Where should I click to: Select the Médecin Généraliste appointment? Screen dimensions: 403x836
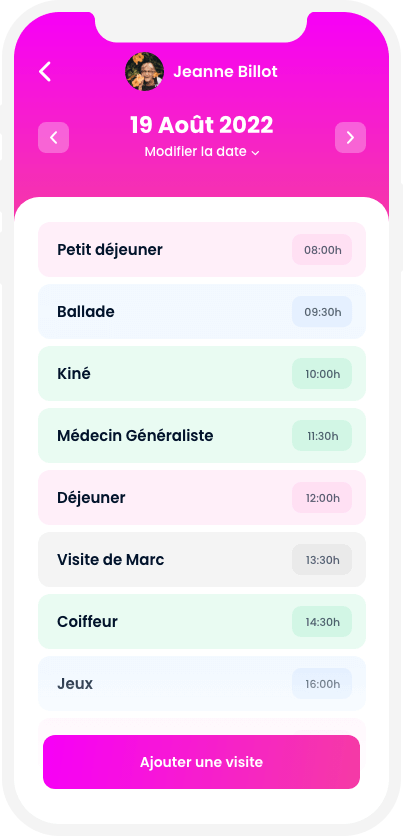(202, 436)
